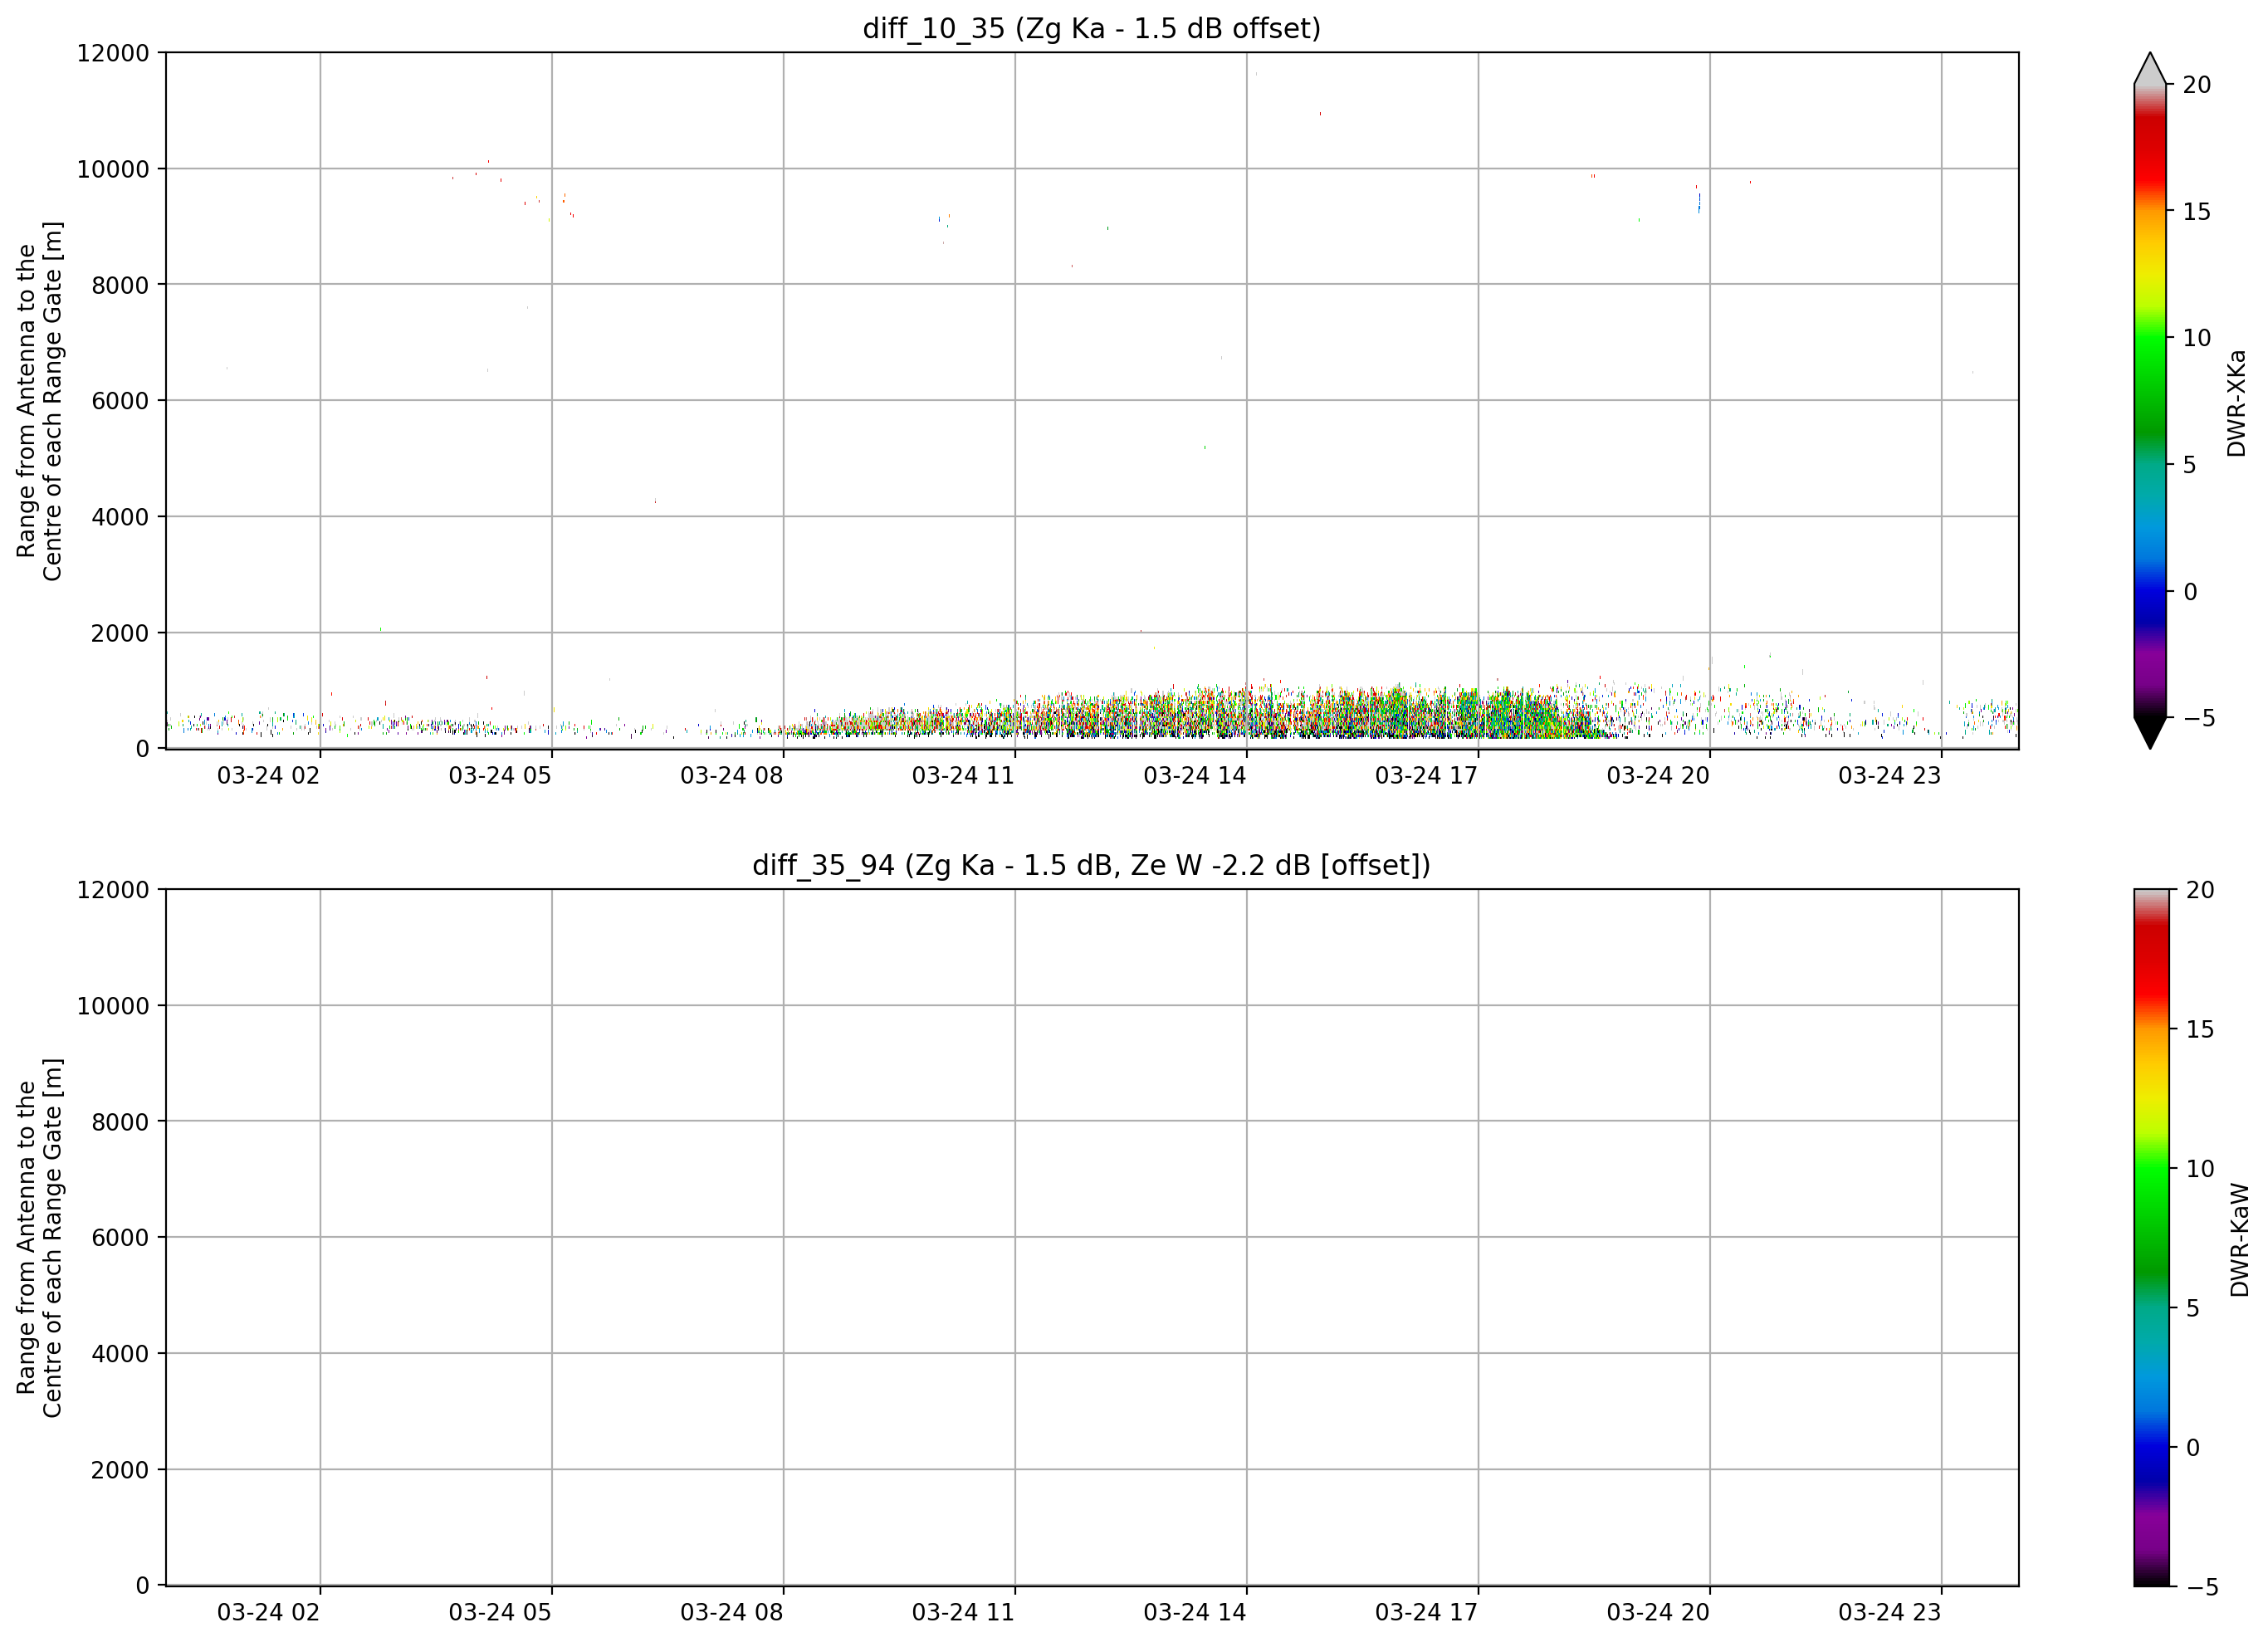Image resolution: width=2268 pixels, height=1642 pixels.
Task: Click the 5 tick on DWR-XKa colorbar
Action: click(2190, 465)
